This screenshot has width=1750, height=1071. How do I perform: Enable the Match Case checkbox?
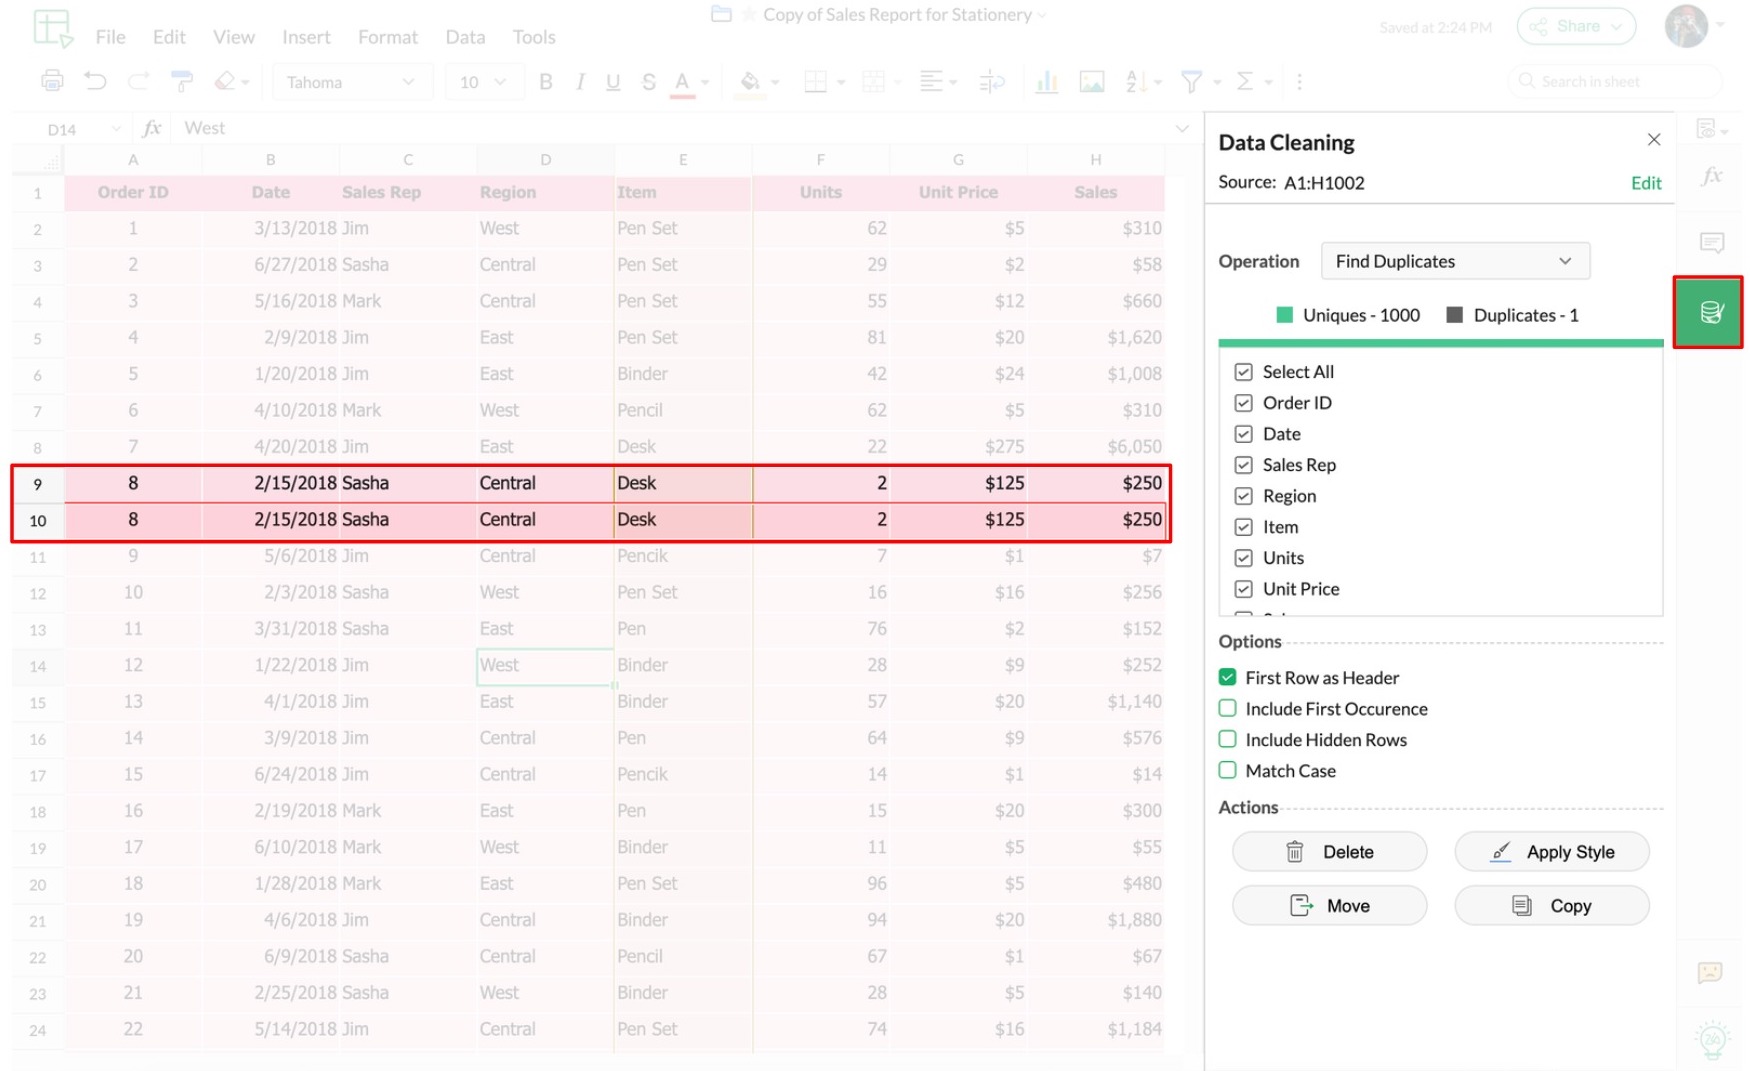coord(1227,771)
